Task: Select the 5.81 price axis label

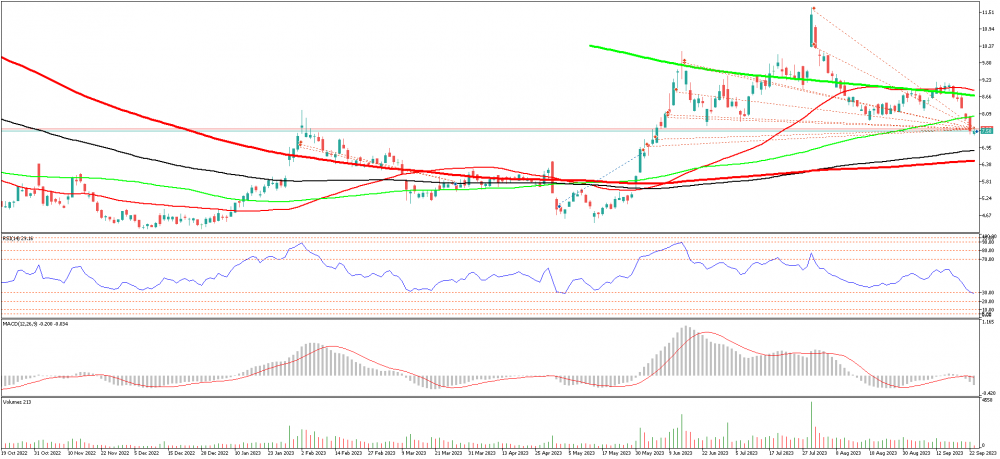Action: (x=988, y=182)
